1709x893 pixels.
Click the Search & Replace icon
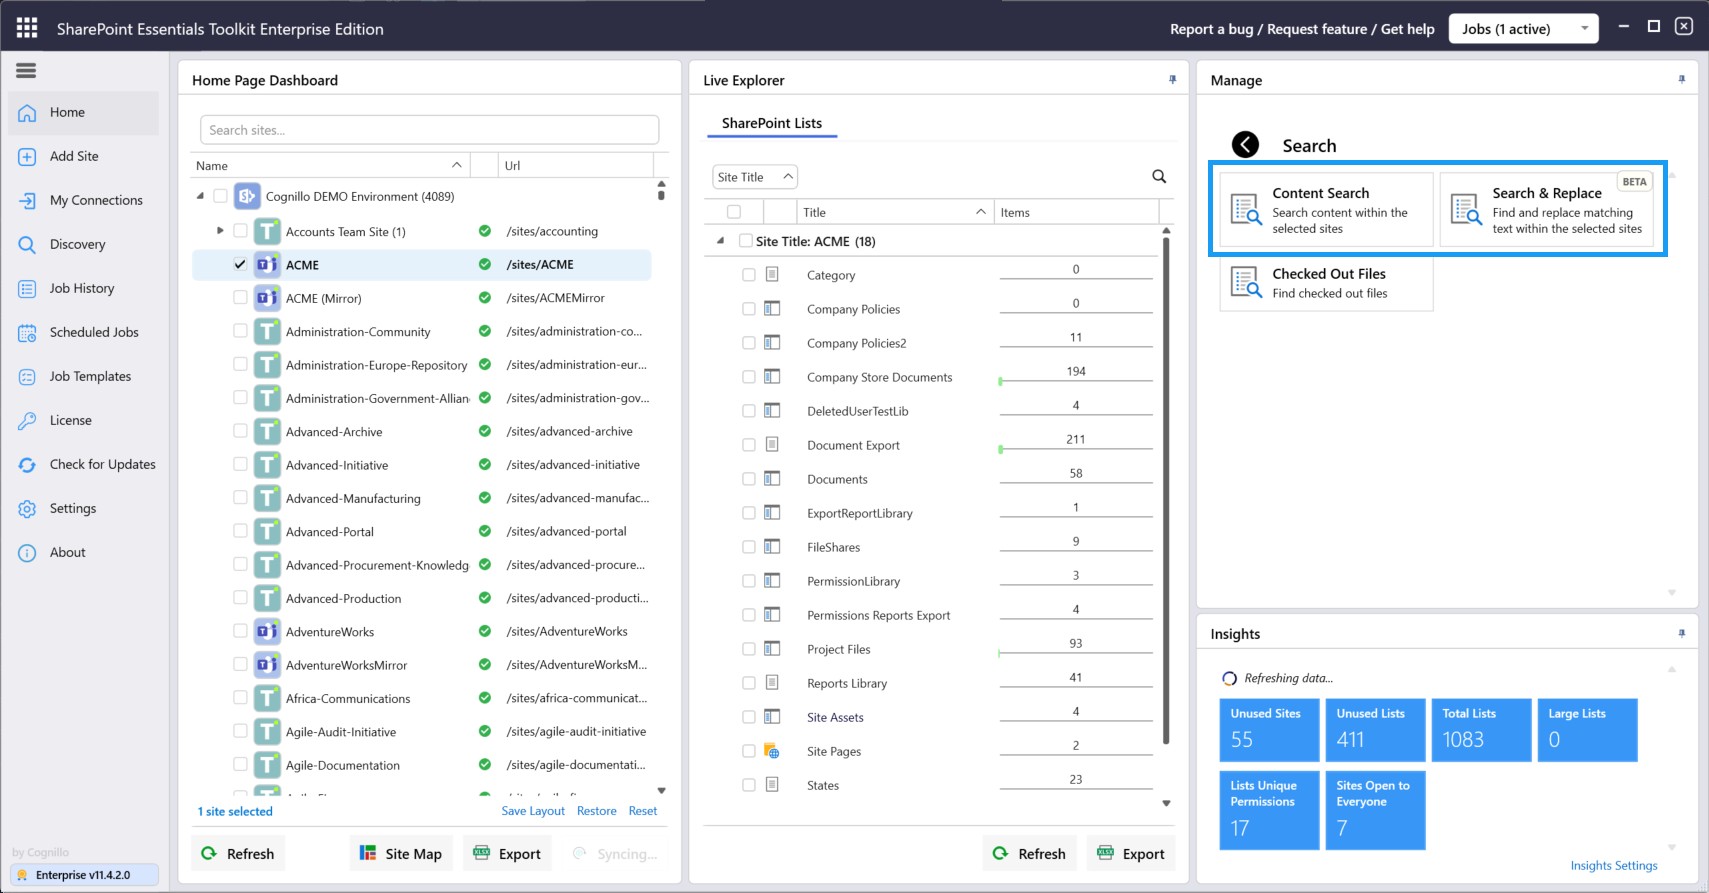[1466, 210]
